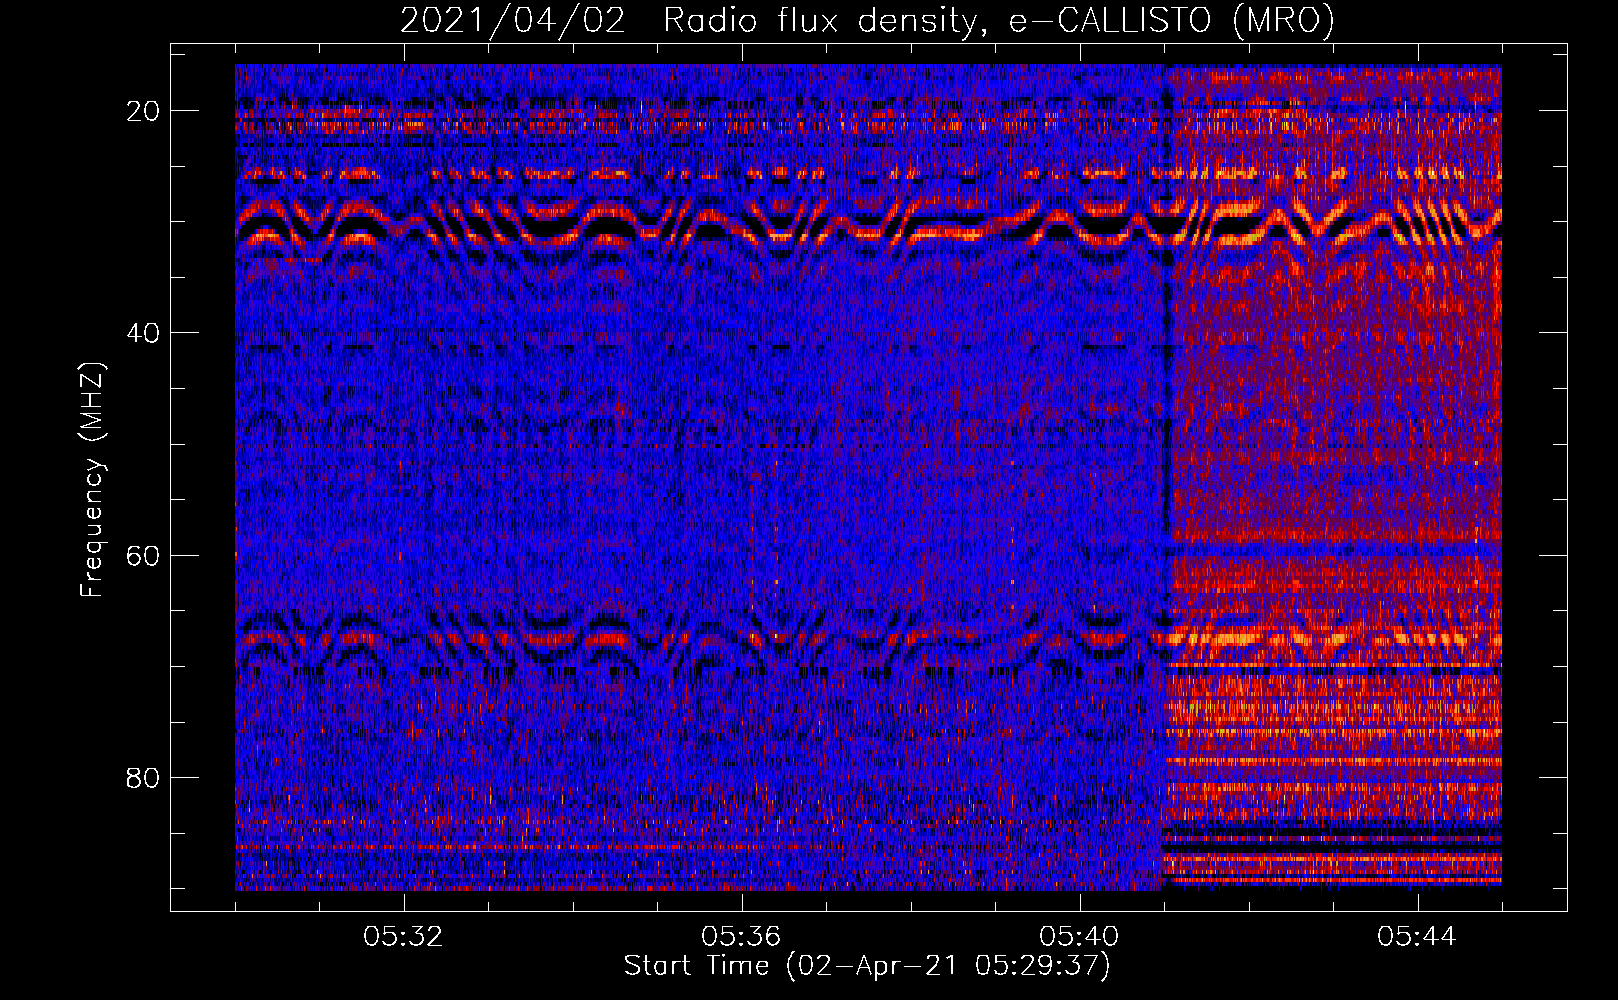This screenshot has height=1000, width=1618.
Task: Click the time tick label '05:32'
Action: tap(403, 937)
